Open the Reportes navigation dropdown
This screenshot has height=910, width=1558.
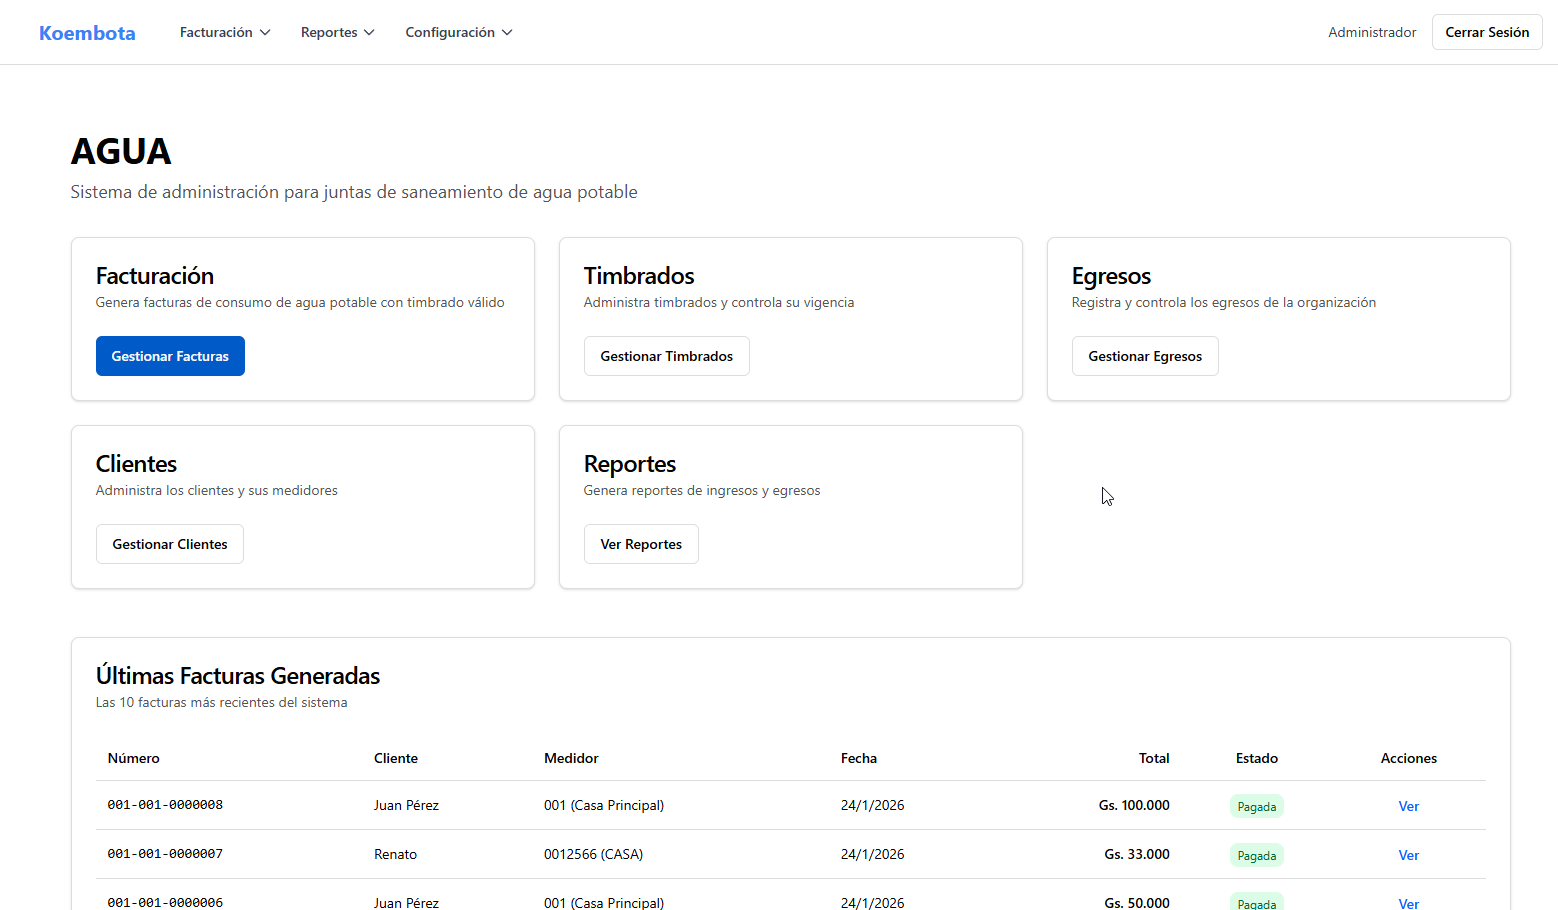337,32
